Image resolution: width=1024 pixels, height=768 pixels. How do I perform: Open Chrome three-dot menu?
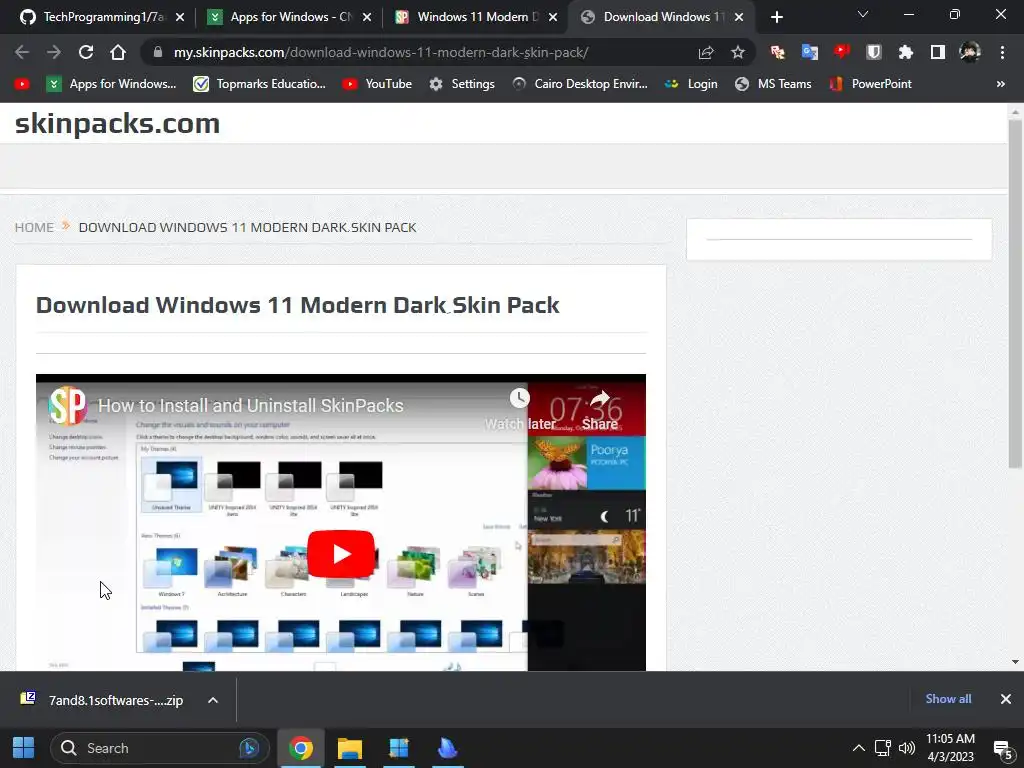pyautogui.click(x=1002, y=52)
